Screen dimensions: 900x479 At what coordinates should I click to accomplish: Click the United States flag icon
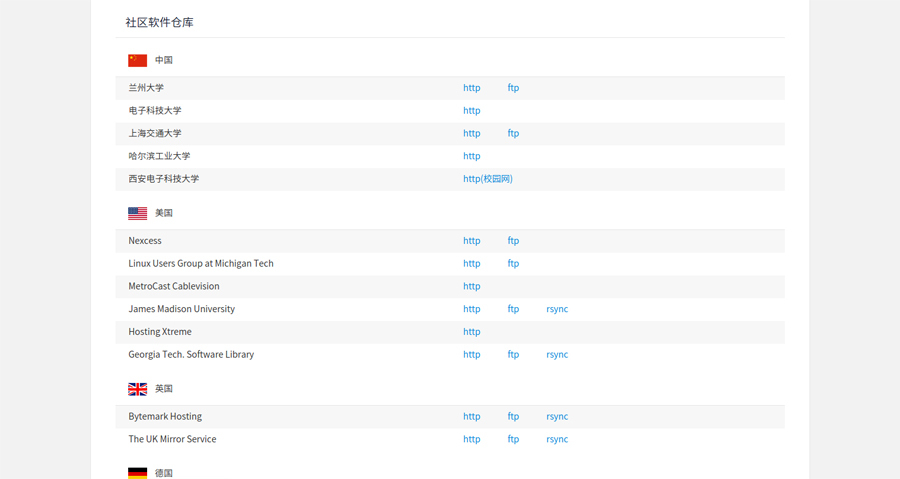point(137,213)
